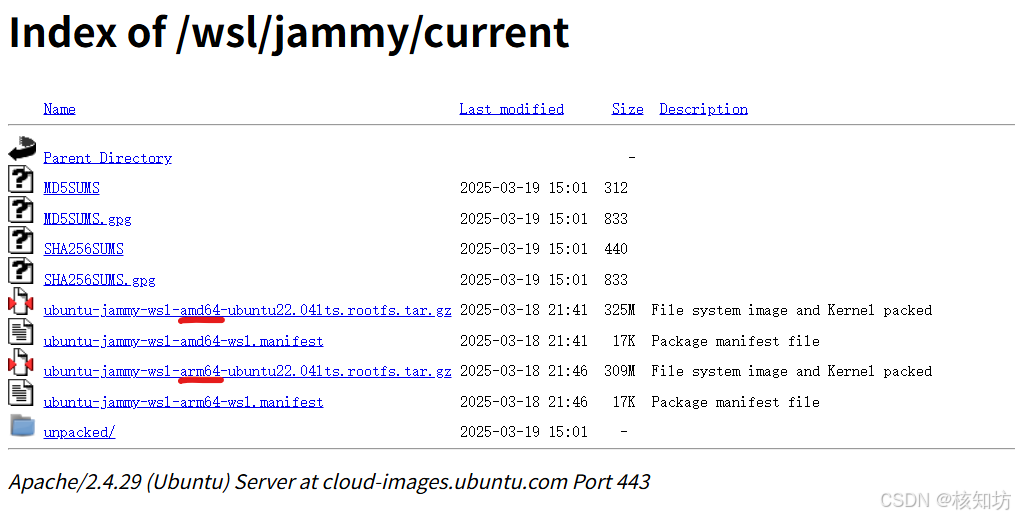Viewport: 1015px width, 518px height.
Task: Click the description text of the amd64 rootfs row
Action: (792, 310)
